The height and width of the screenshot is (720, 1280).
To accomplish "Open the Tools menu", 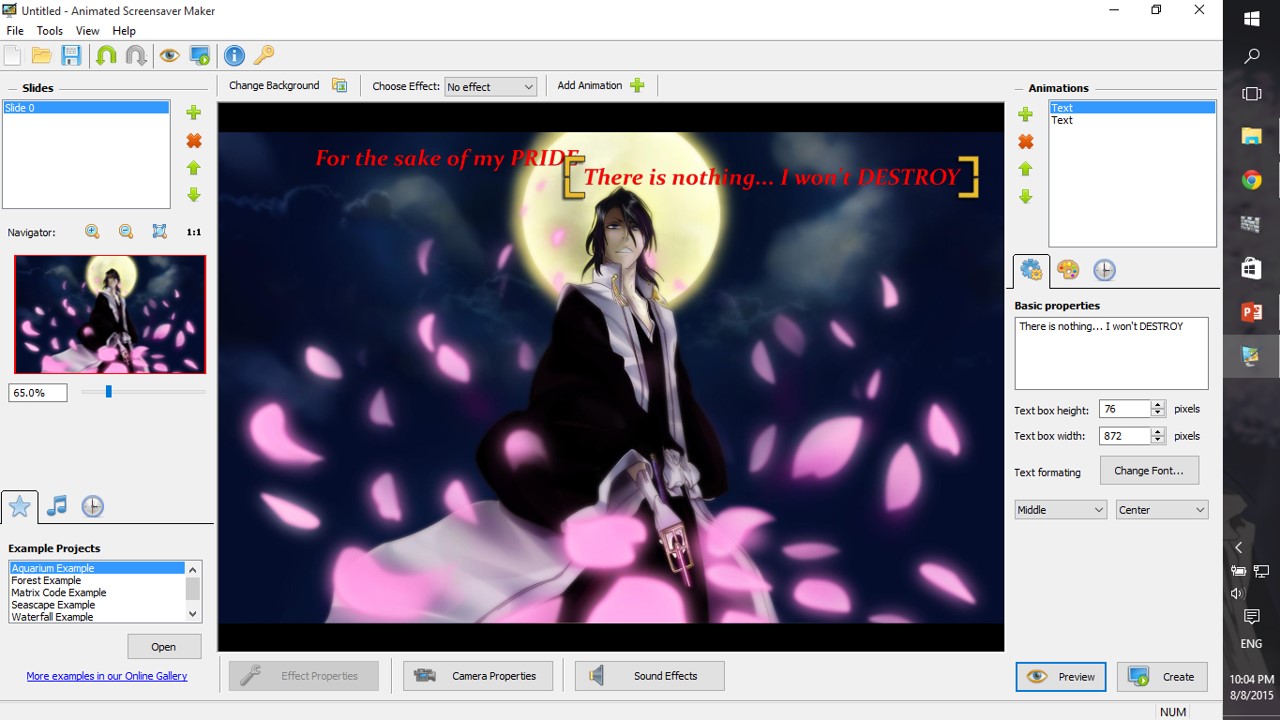I will pos(49,31).
